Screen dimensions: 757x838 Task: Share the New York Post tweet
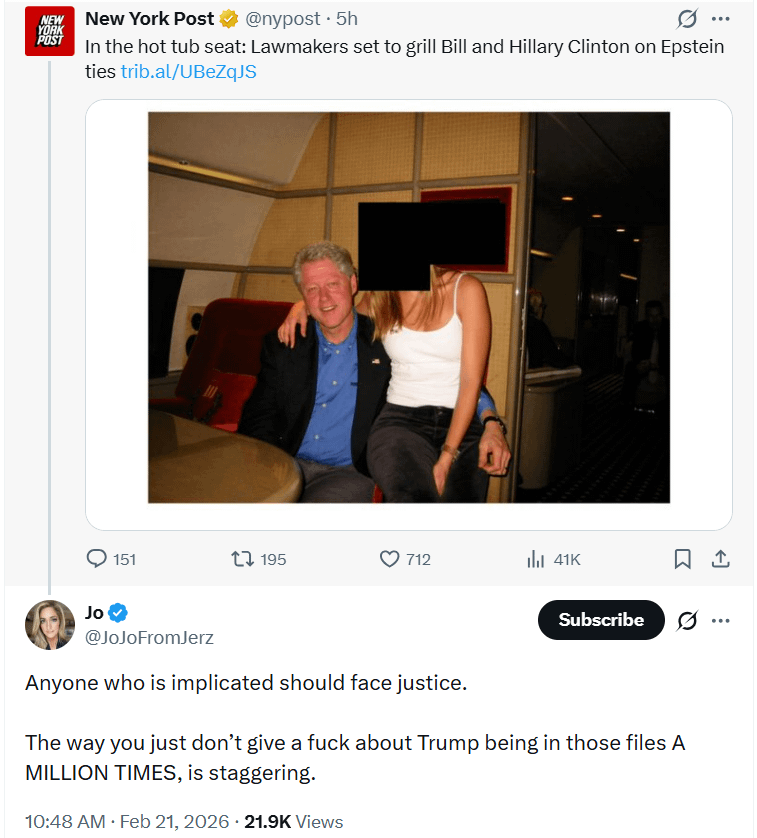tap(720, 559)
